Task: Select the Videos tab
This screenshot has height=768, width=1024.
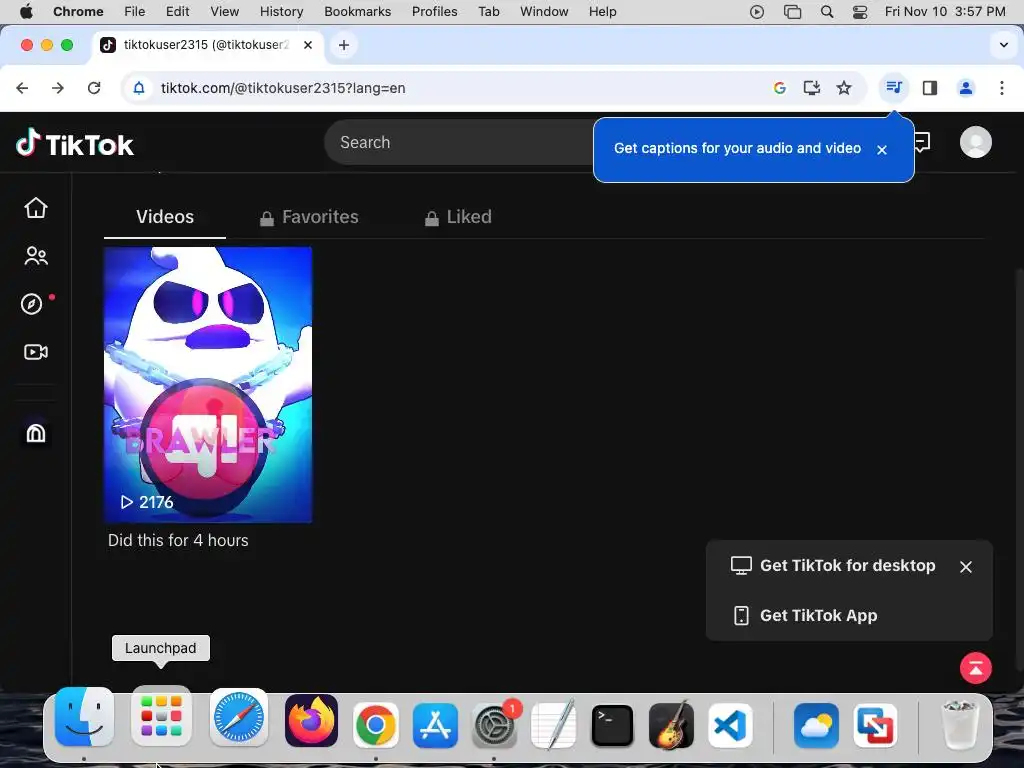Action: (165, 217)
